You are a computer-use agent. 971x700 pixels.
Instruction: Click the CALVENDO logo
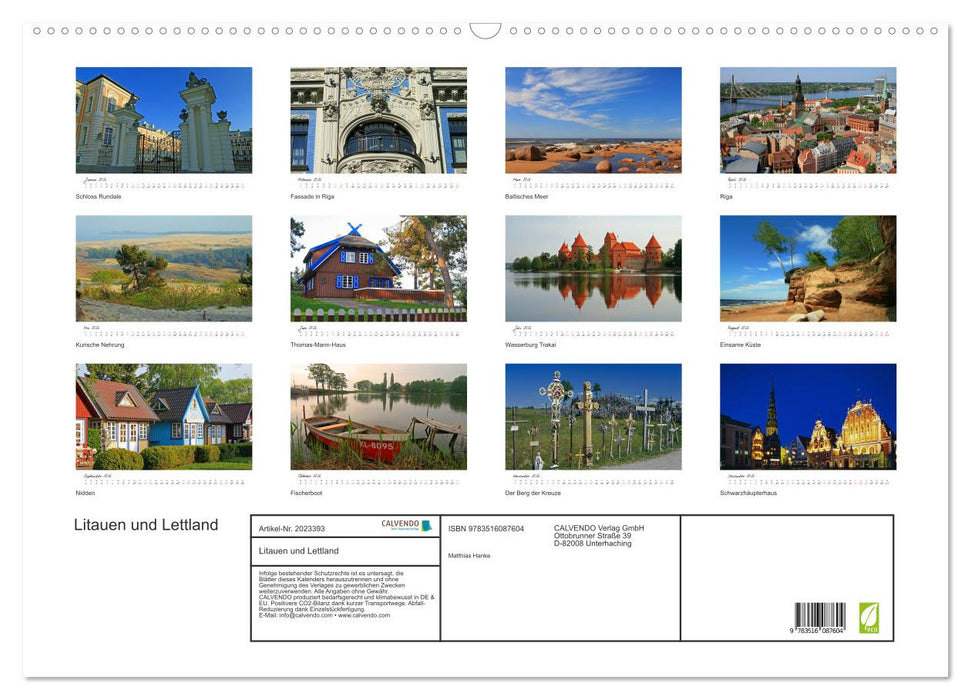pyautogui.click(x=400, y=524)
